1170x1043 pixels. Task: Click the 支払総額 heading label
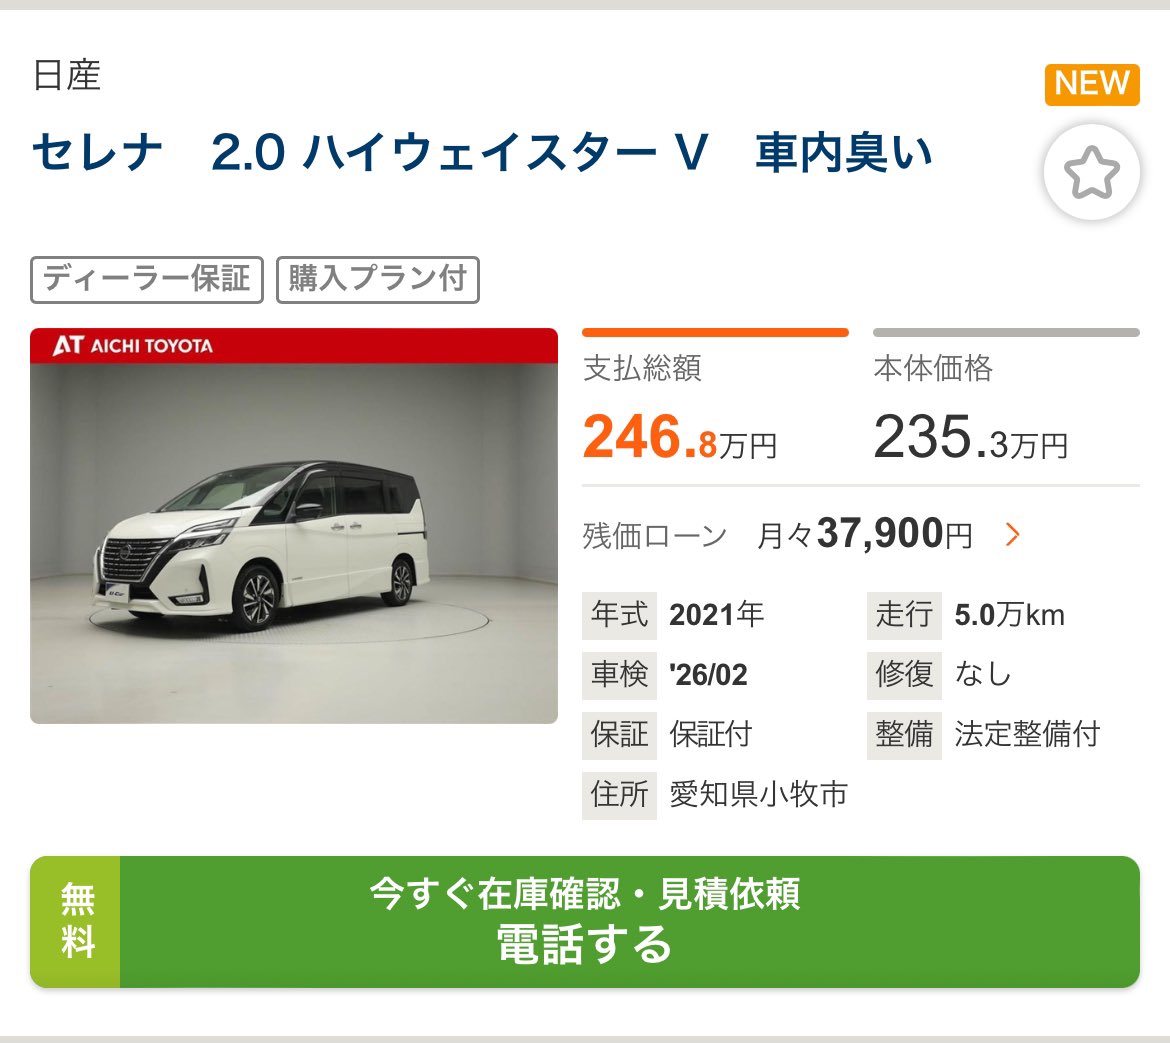[x=642, y=369]
